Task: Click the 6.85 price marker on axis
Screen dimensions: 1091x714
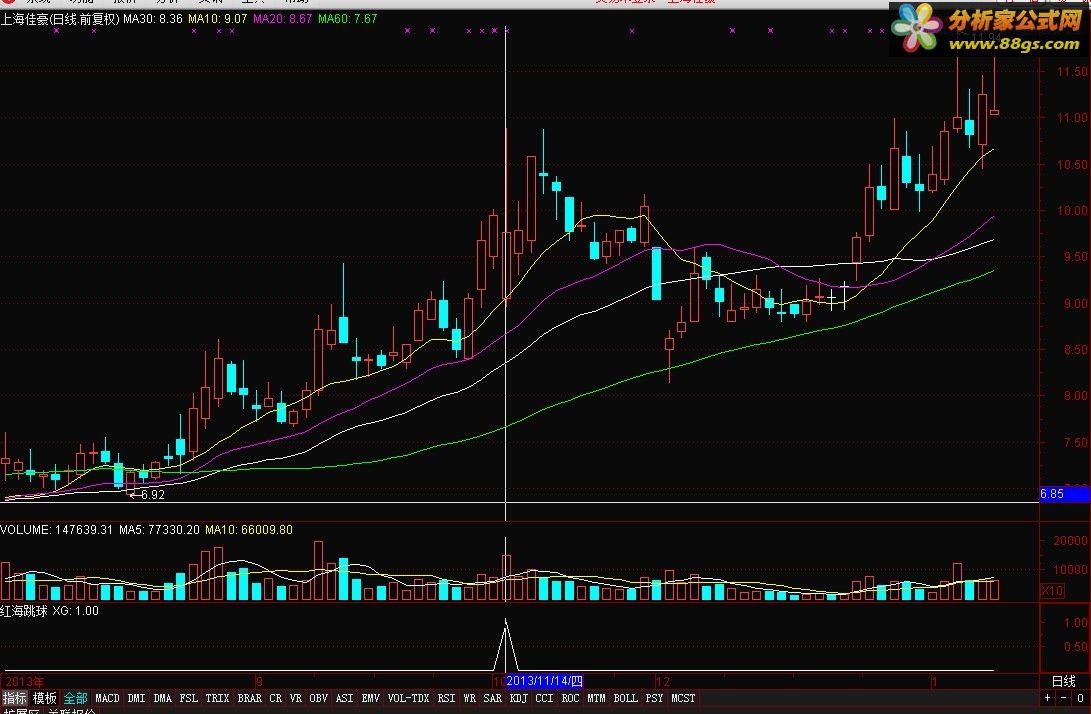Action: point(1064,494)
